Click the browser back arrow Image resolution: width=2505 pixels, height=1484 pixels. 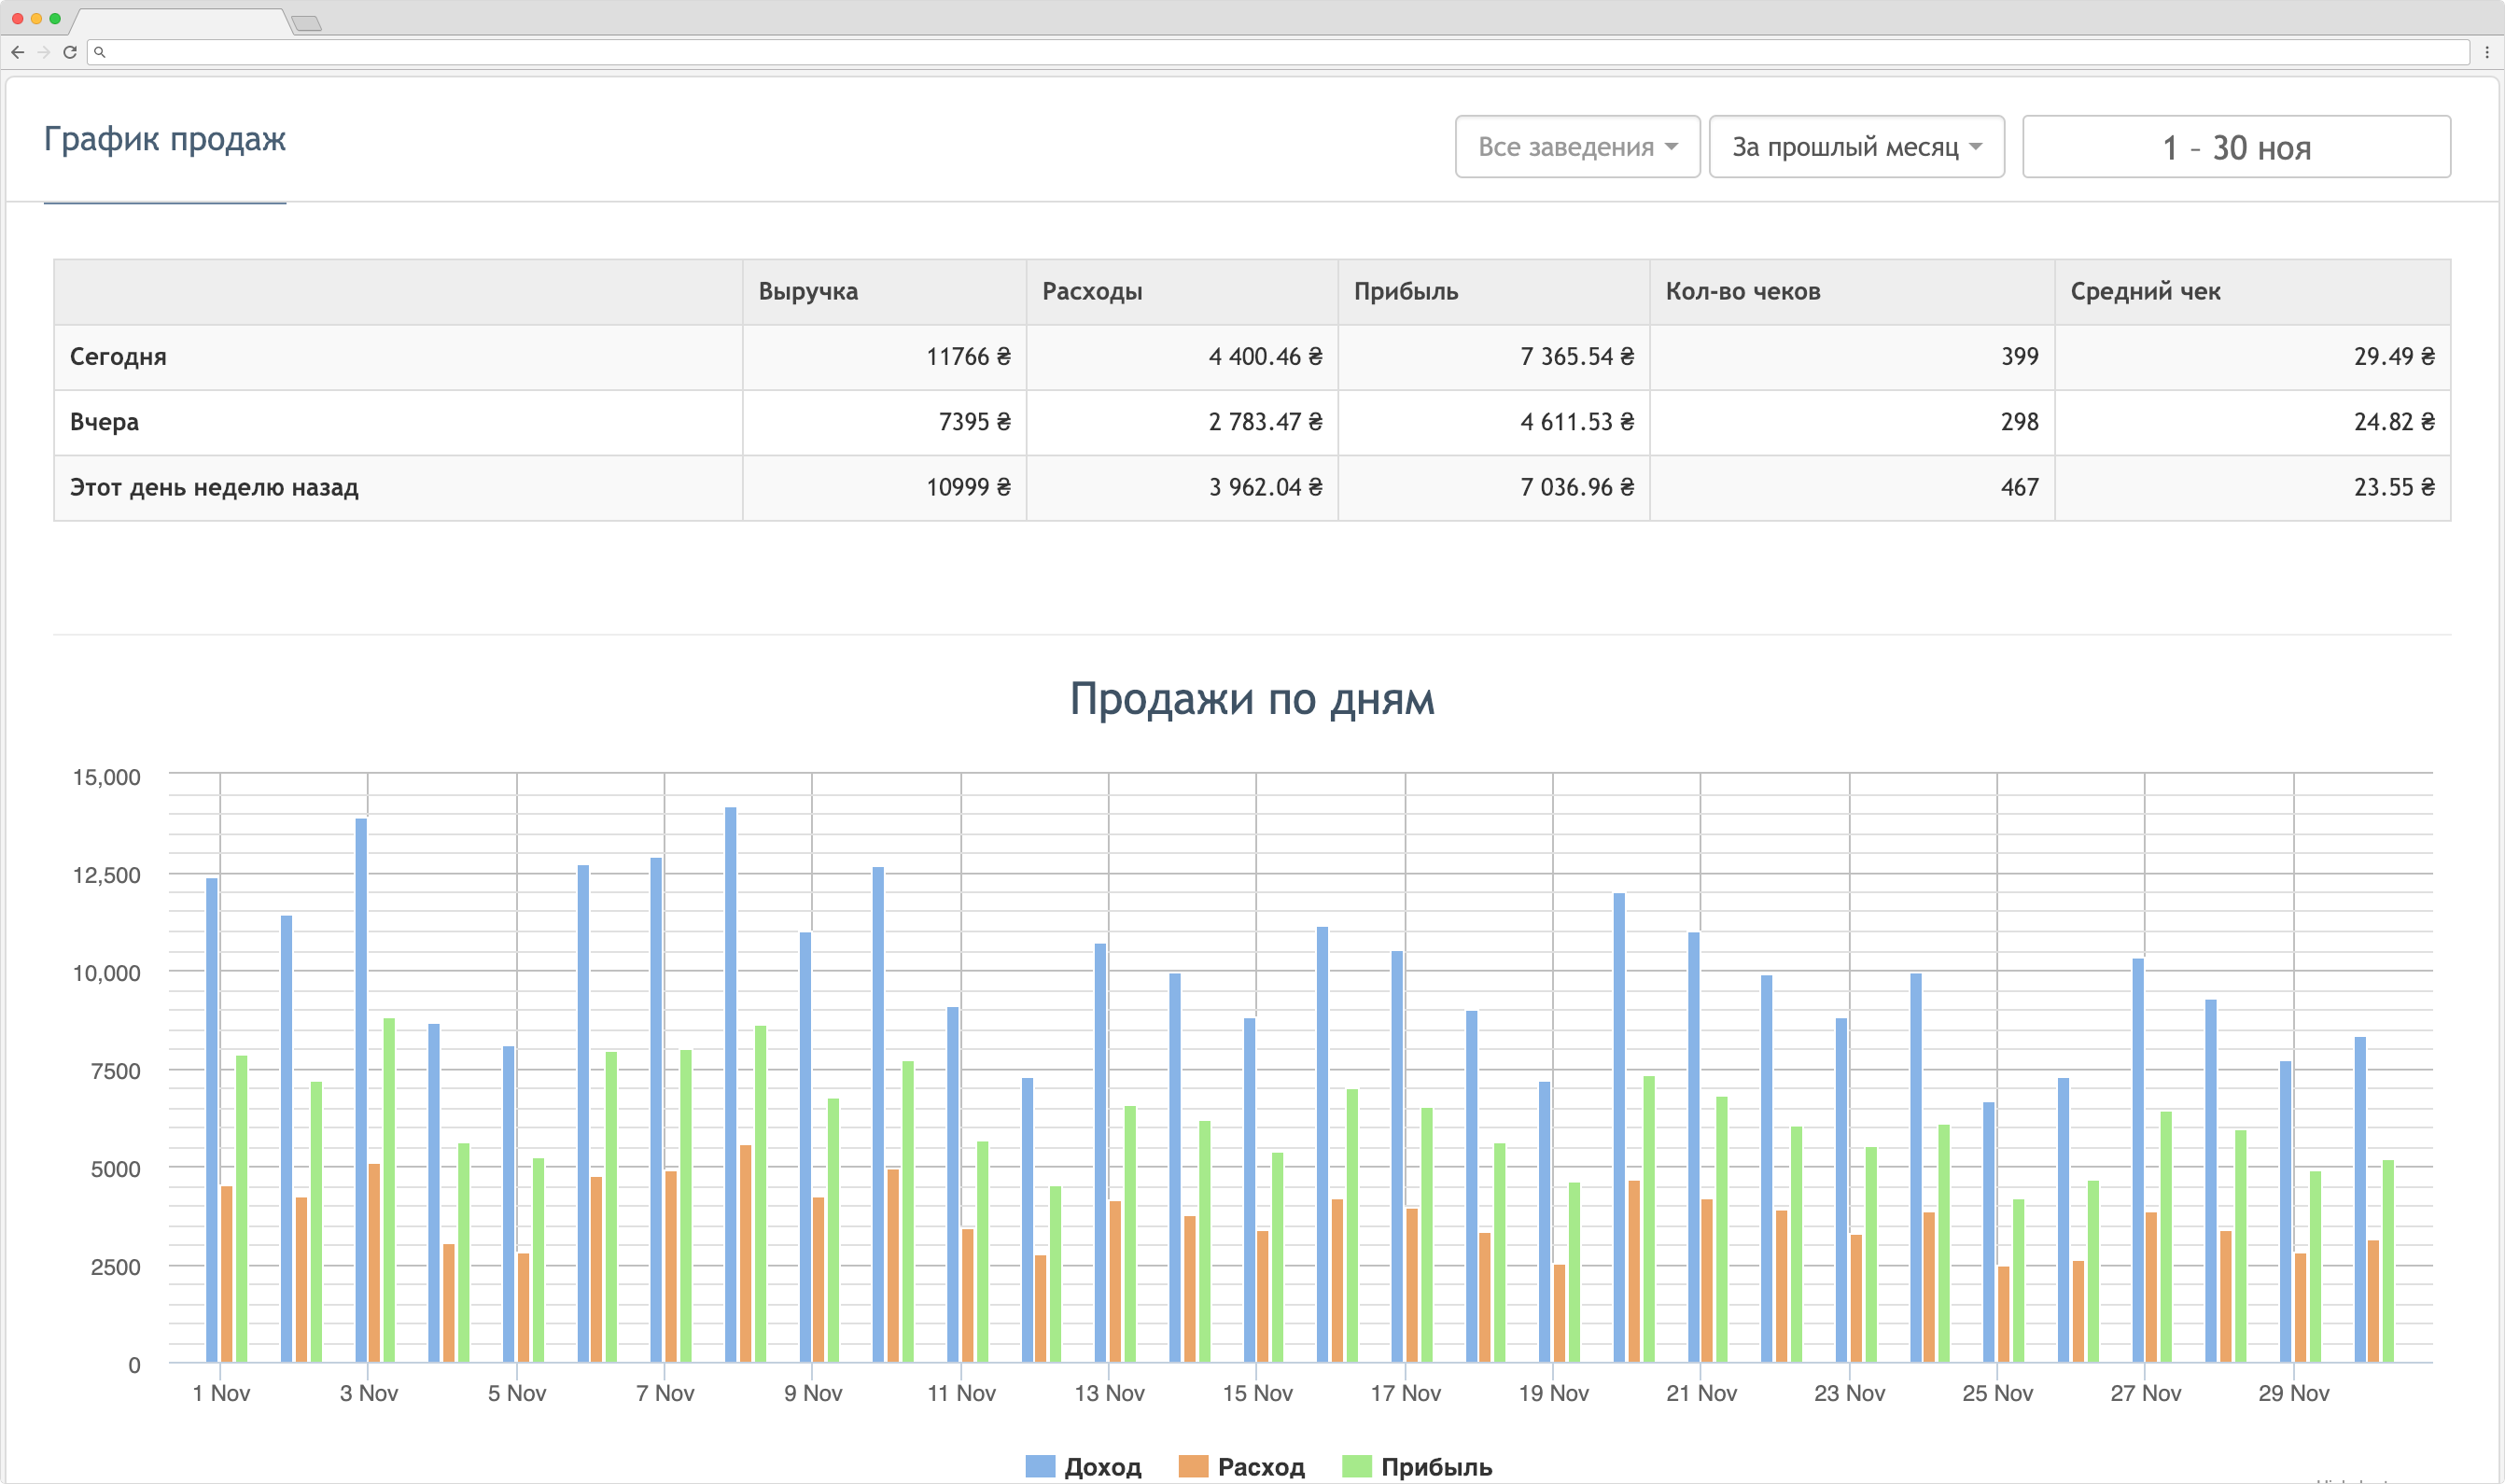18,52
